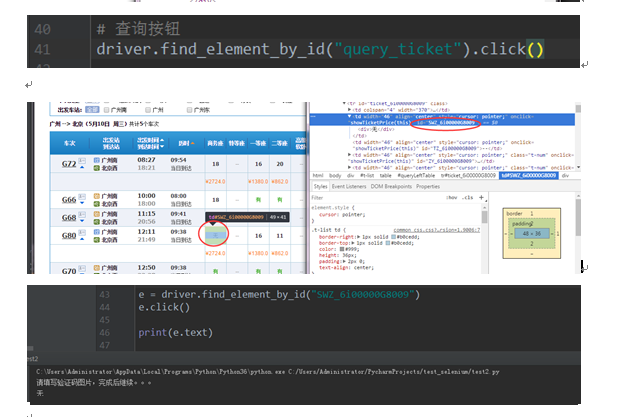The width and height of the screenshot is (627, 417).
Task: Toggle the :hov element state button
Action: coord(451,198)
